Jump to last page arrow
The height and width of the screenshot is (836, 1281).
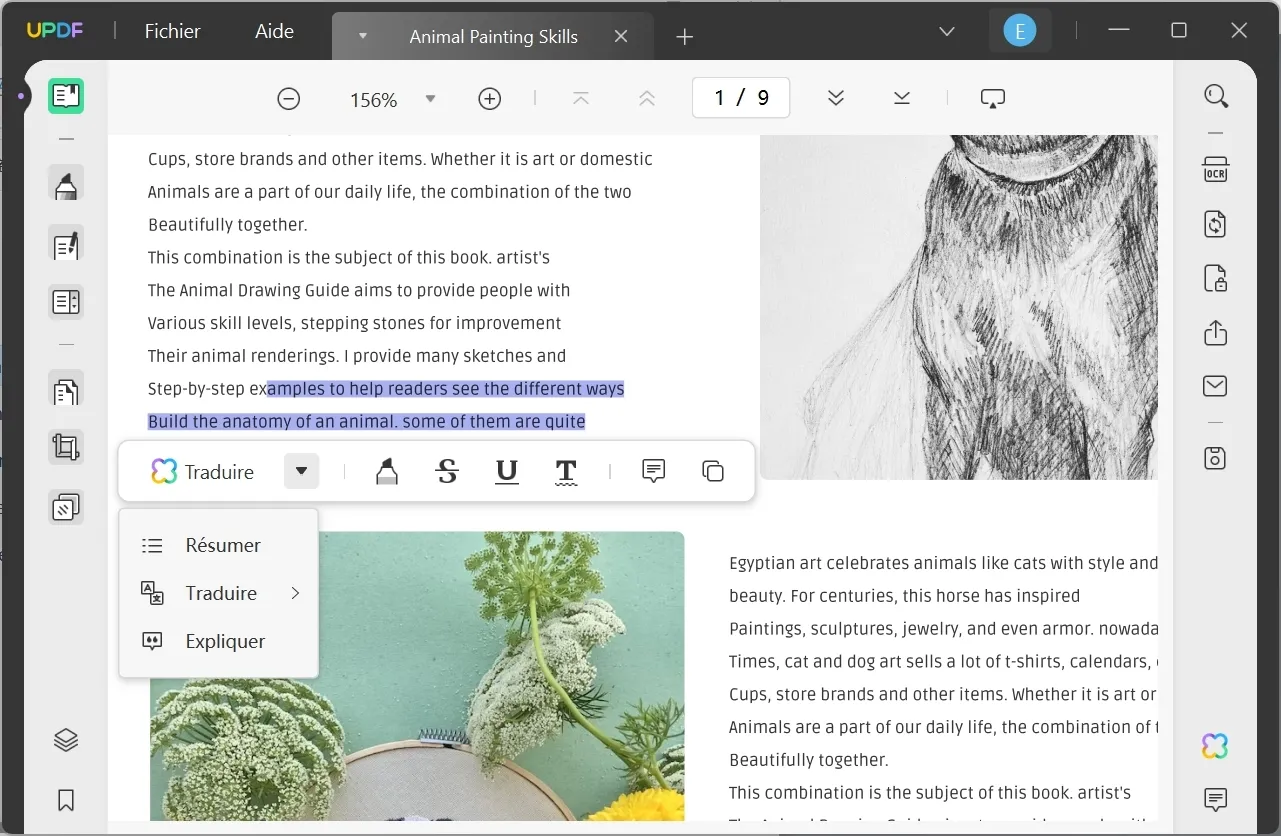(x=902, y=98)
